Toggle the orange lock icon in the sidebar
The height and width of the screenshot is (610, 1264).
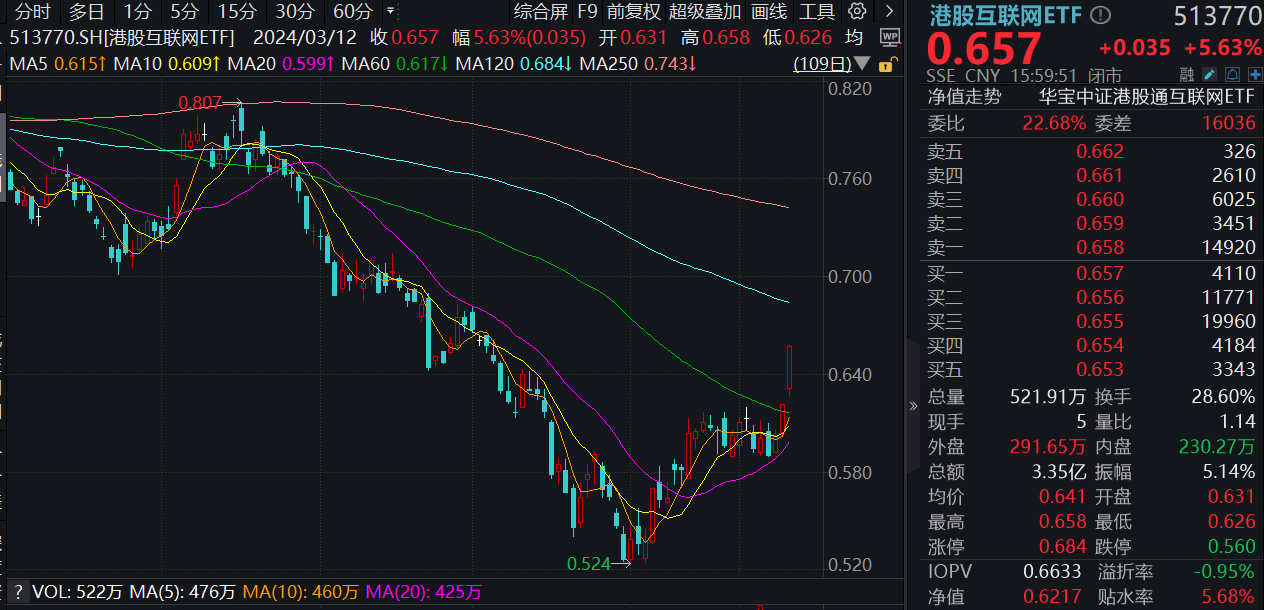click(886, 64)
